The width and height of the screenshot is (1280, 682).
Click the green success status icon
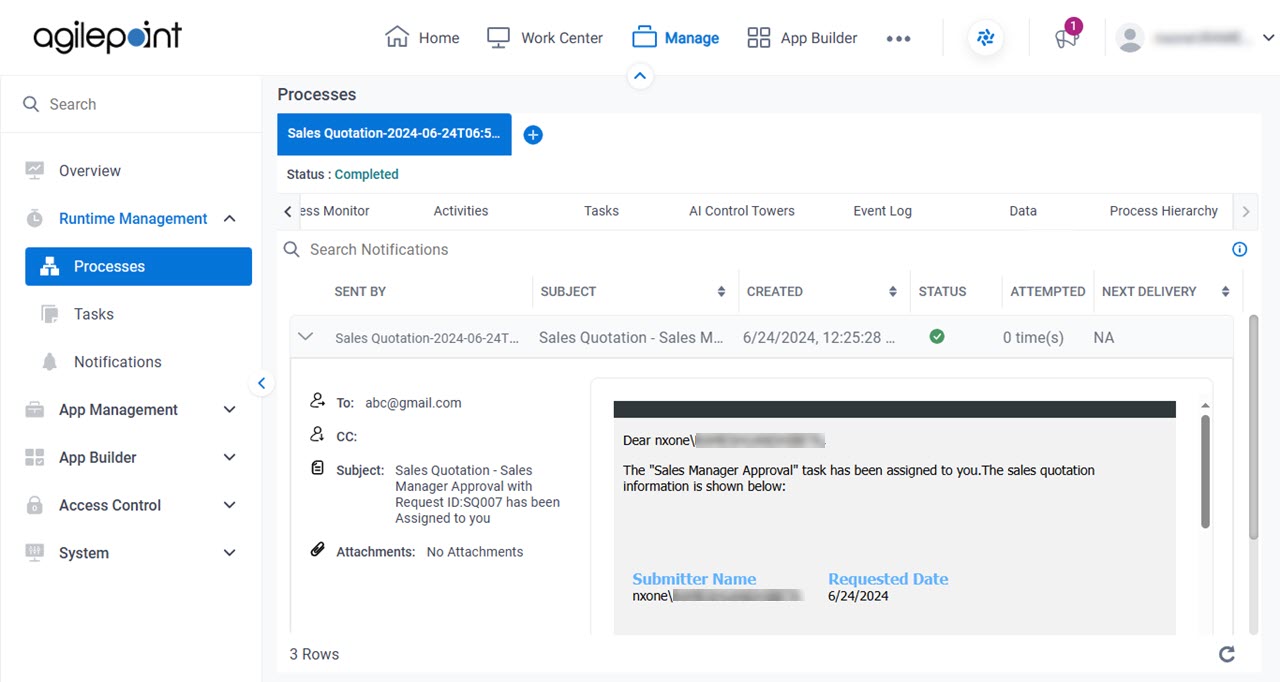tap(937, 337)
